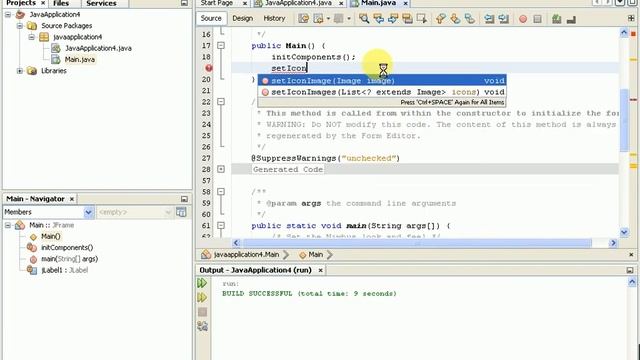Click the Re-run with different parameters icon
Screen dimensions: 640x360
point(202,298)
